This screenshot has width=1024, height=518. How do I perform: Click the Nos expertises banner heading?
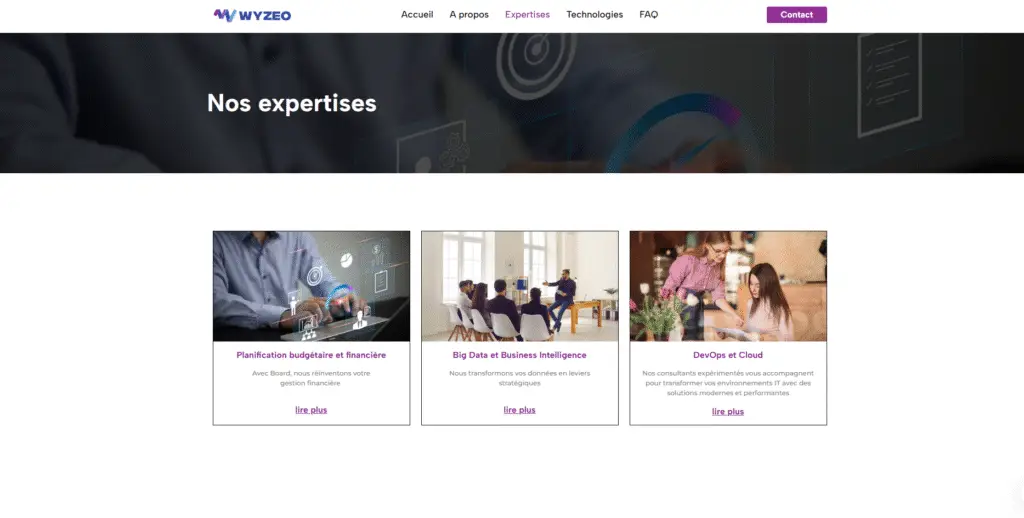tap(291, 103)
